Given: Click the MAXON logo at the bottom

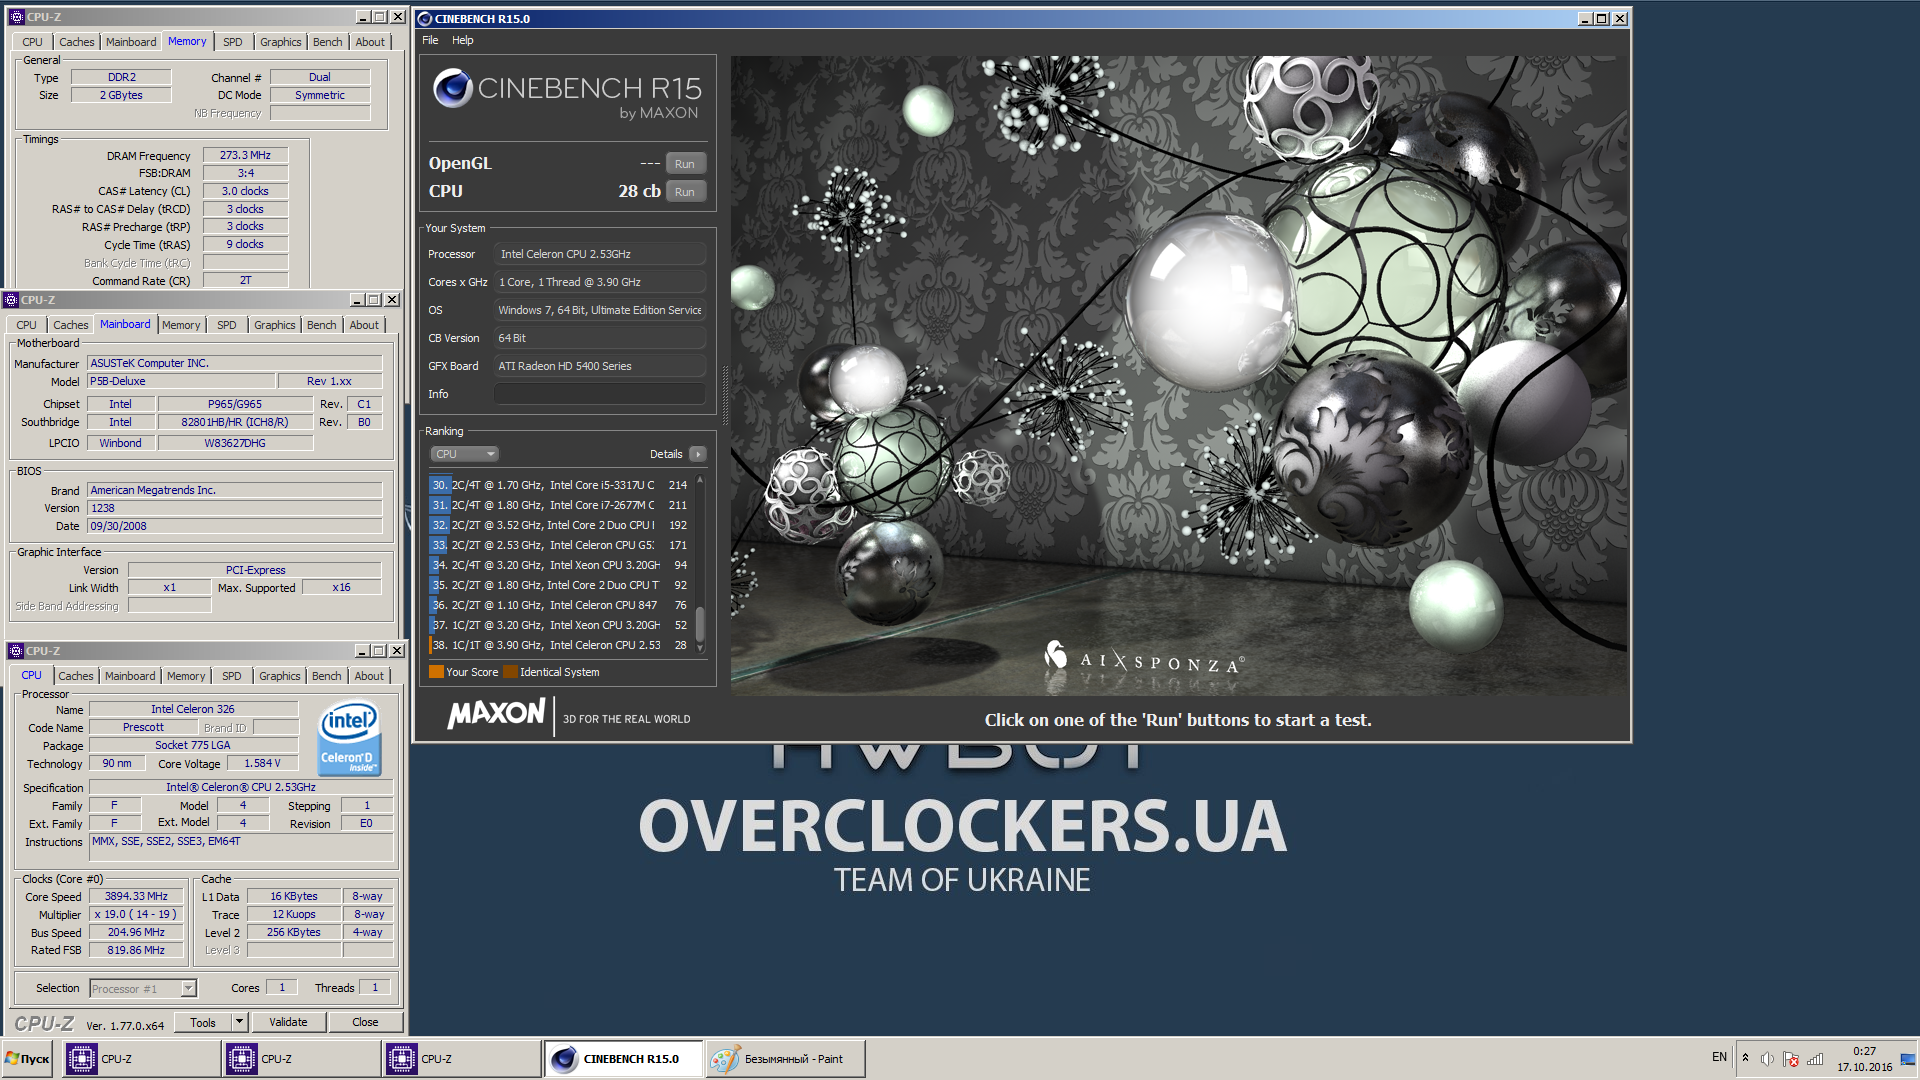Looking at the screenshot, I should point(496,714).
